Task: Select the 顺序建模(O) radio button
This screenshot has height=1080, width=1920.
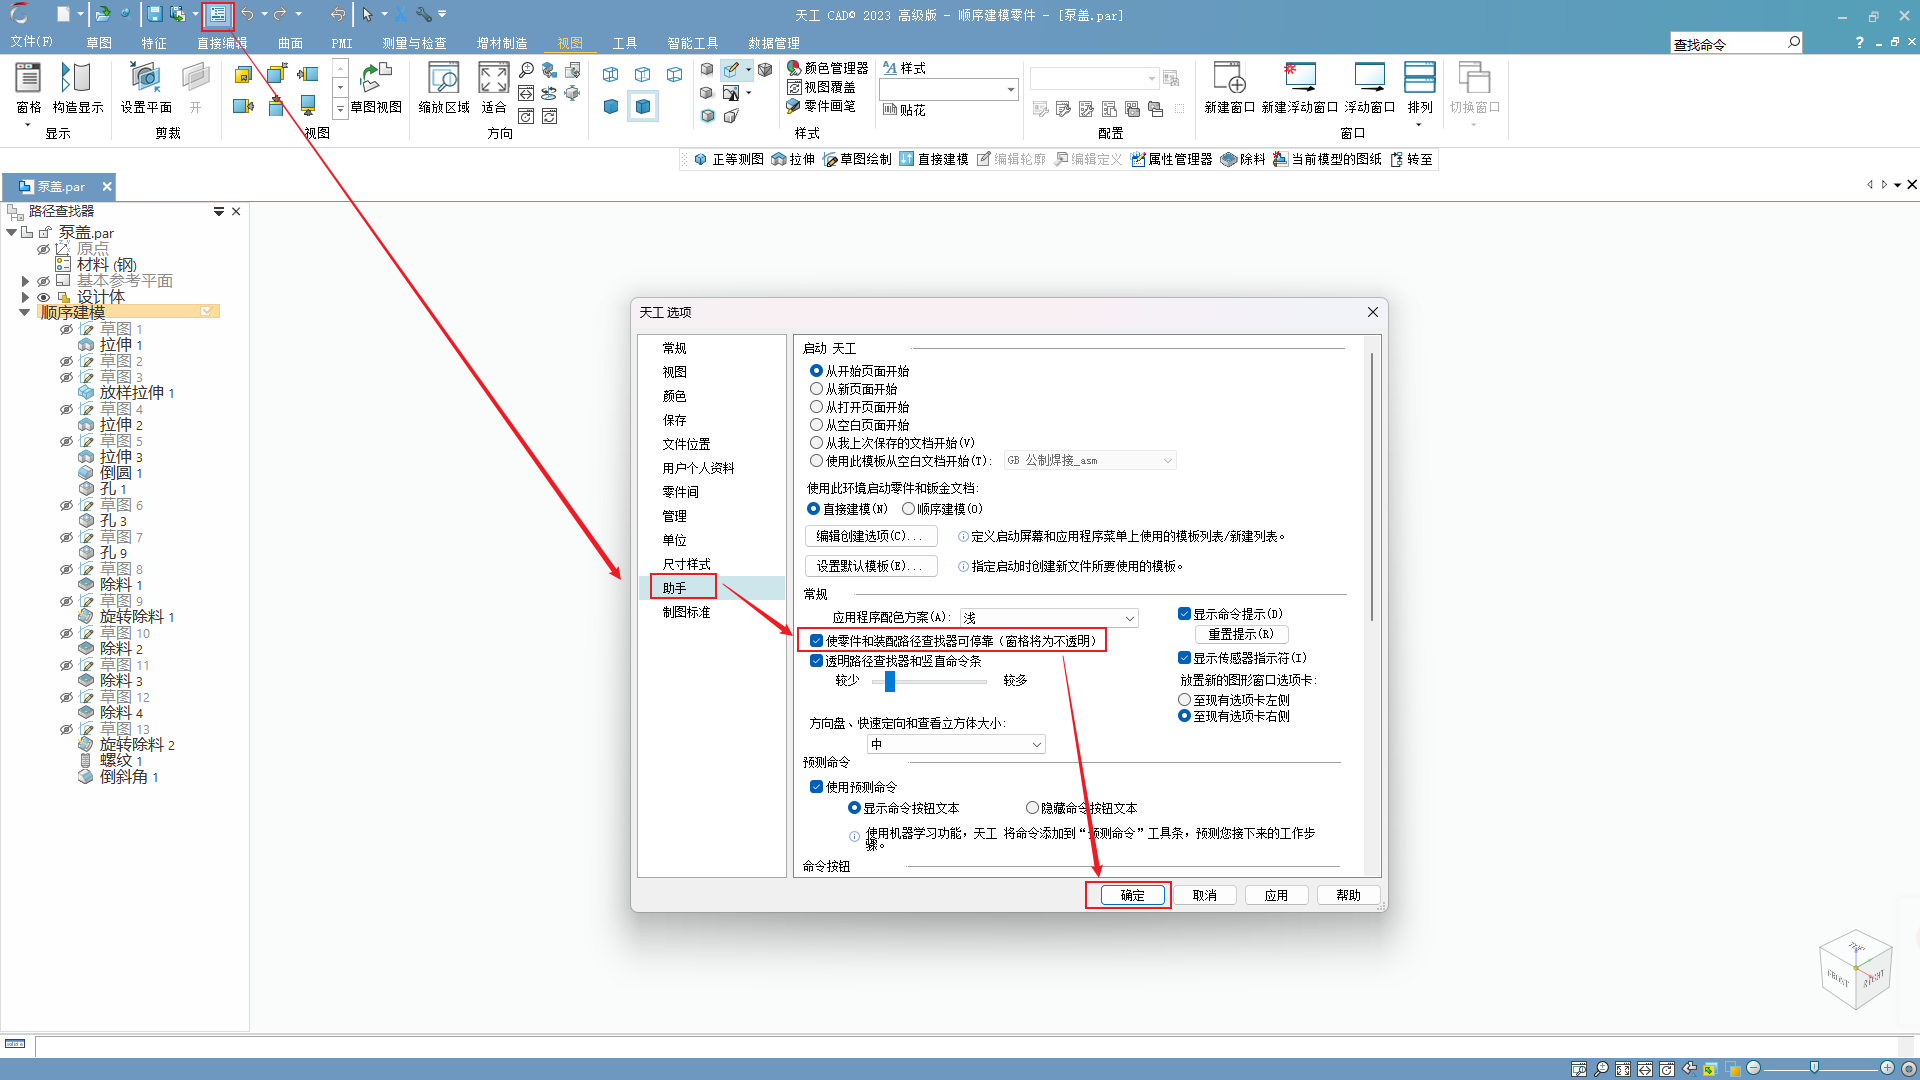Action: coord(908,509)
